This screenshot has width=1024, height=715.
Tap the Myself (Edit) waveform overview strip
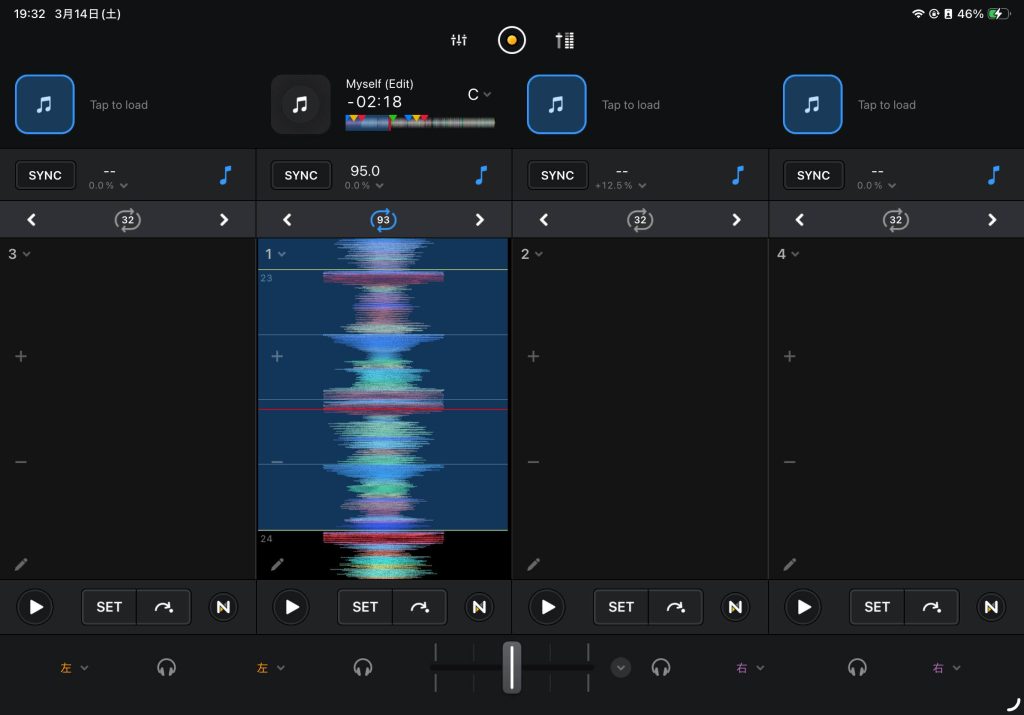(420, 122)
